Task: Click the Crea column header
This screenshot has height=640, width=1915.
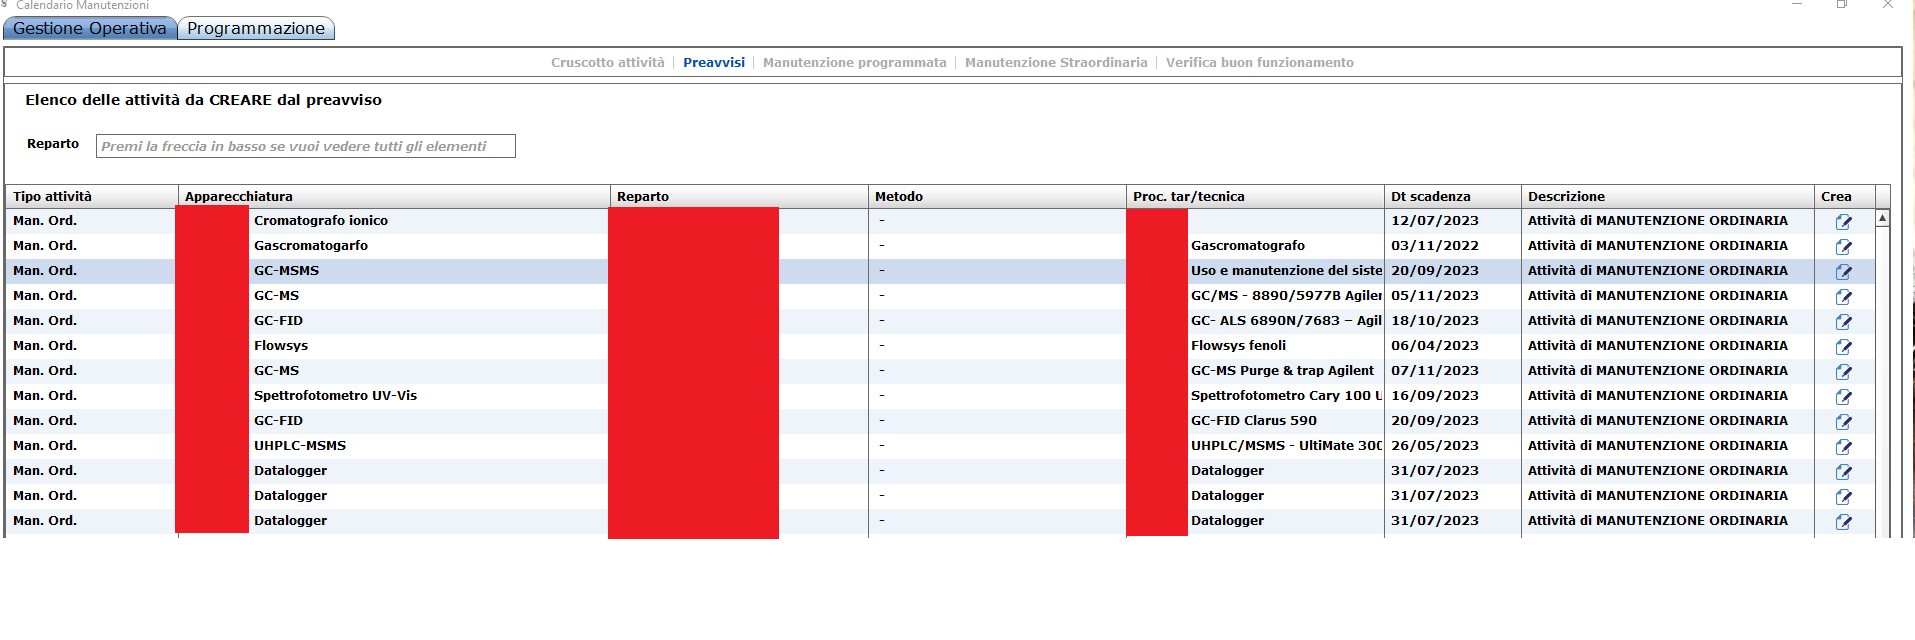Action: click(1845, 196)
